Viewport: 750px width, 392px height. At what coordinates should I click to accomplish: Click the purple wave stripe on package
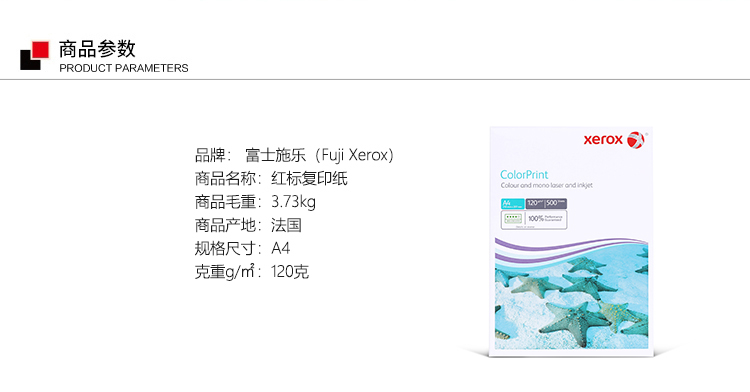[x=569, y=248]
